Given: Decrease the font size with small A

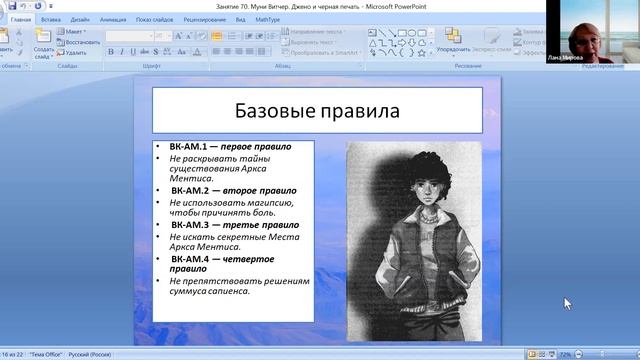Looking at the screenshot, I should (x=189, y=36).
